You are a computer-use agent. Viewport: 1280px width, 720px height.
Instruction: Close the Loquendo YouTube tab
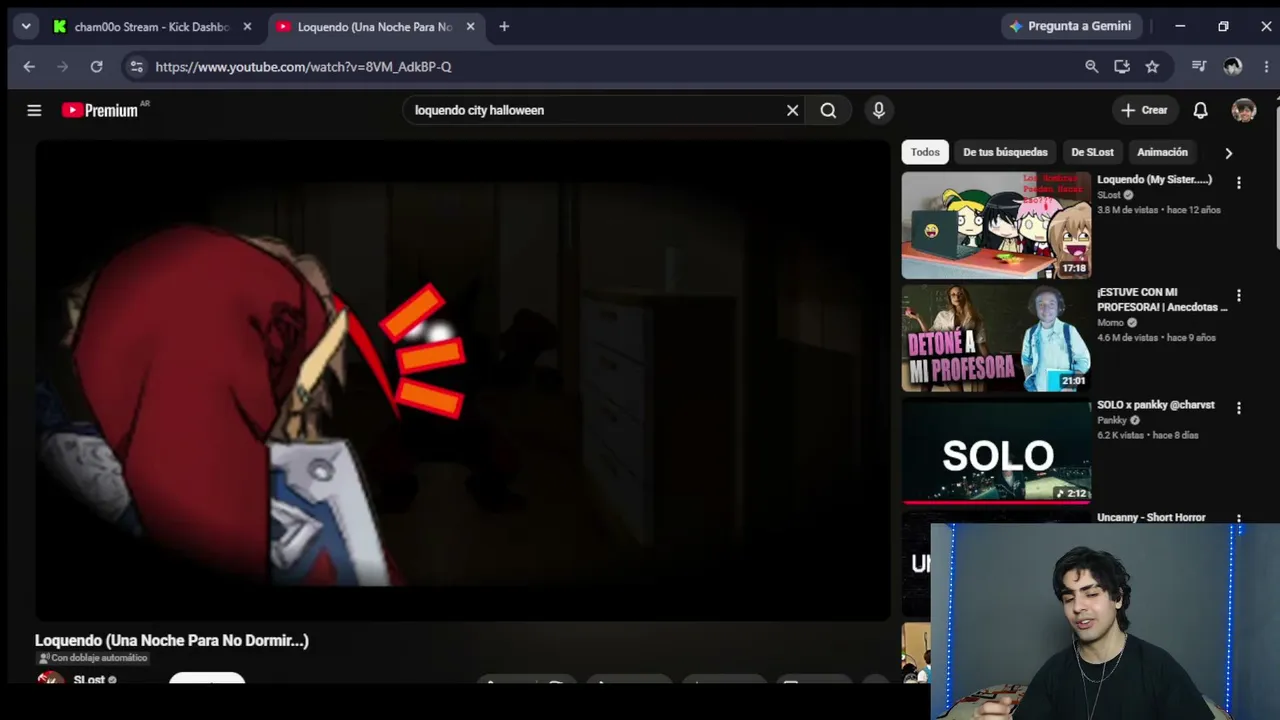tap(470, 27)
